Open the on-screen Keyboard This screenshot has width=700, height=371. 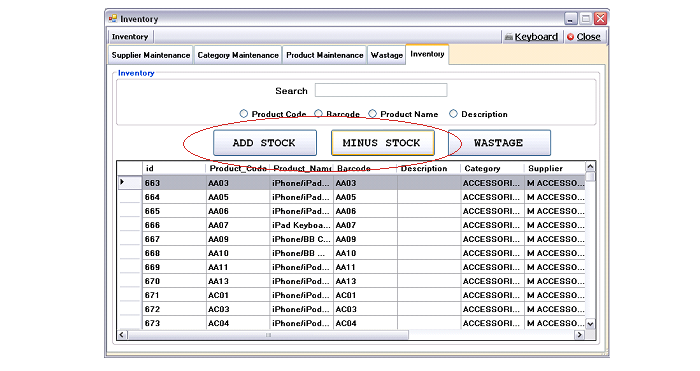[x=536, y=37]
